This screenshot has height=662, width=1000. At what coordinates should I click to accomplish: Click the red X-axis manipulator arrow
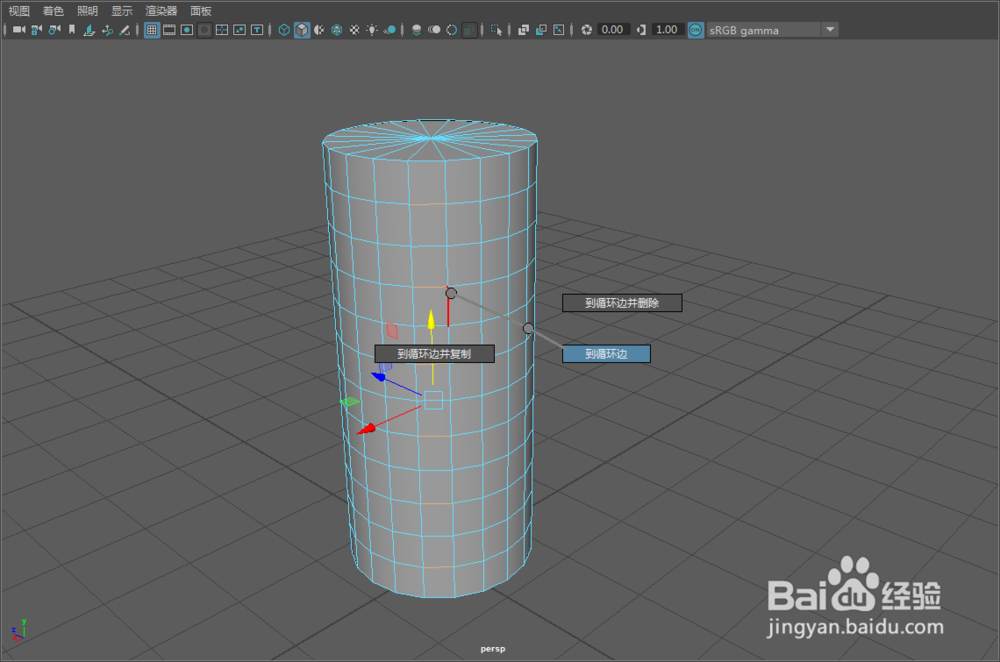[366, 429]
